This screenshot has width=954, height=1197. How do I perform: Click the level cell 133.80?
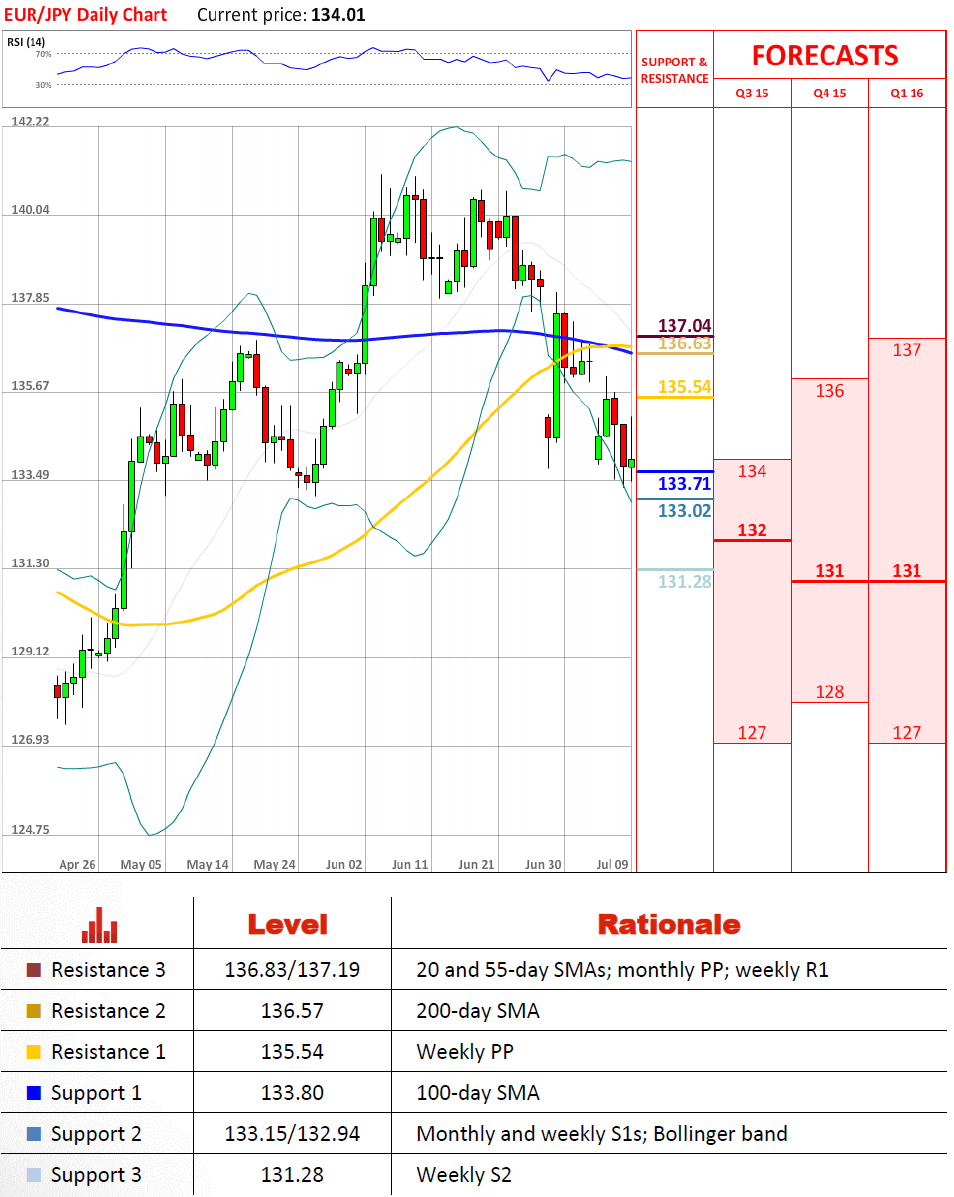292,1093
